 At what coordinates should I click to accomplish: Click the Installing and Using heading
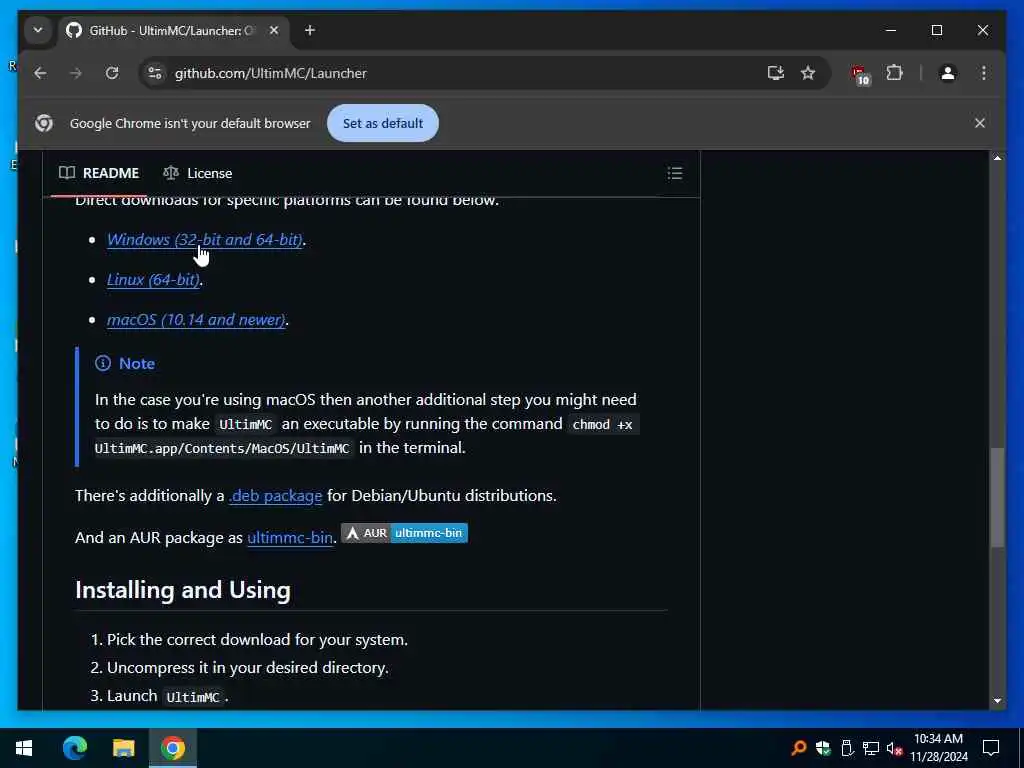click(183, 590)
